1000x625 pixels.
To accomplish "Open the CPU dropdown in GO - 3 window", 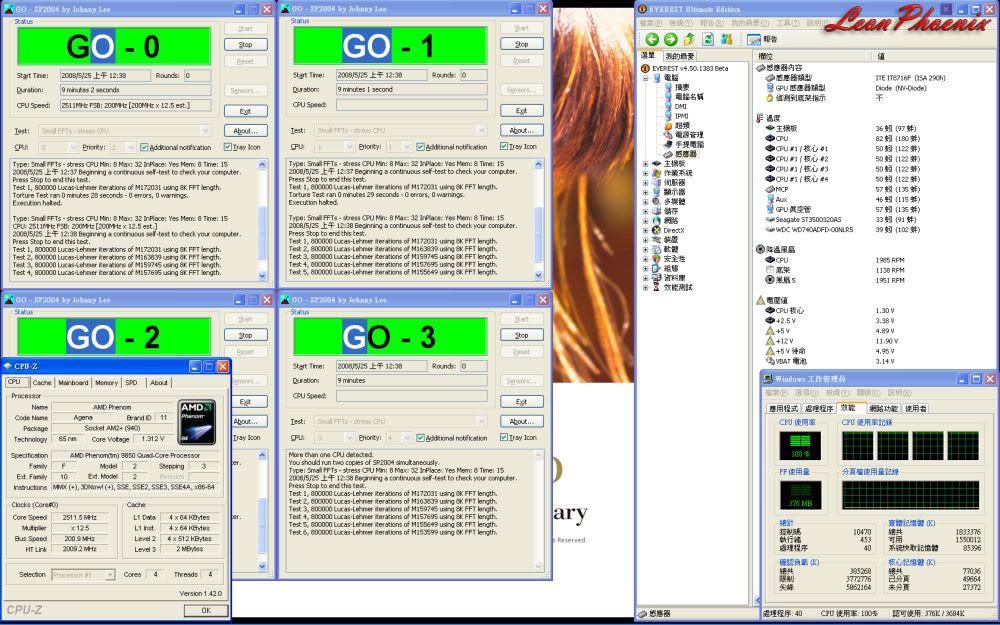I will point(348,438).
